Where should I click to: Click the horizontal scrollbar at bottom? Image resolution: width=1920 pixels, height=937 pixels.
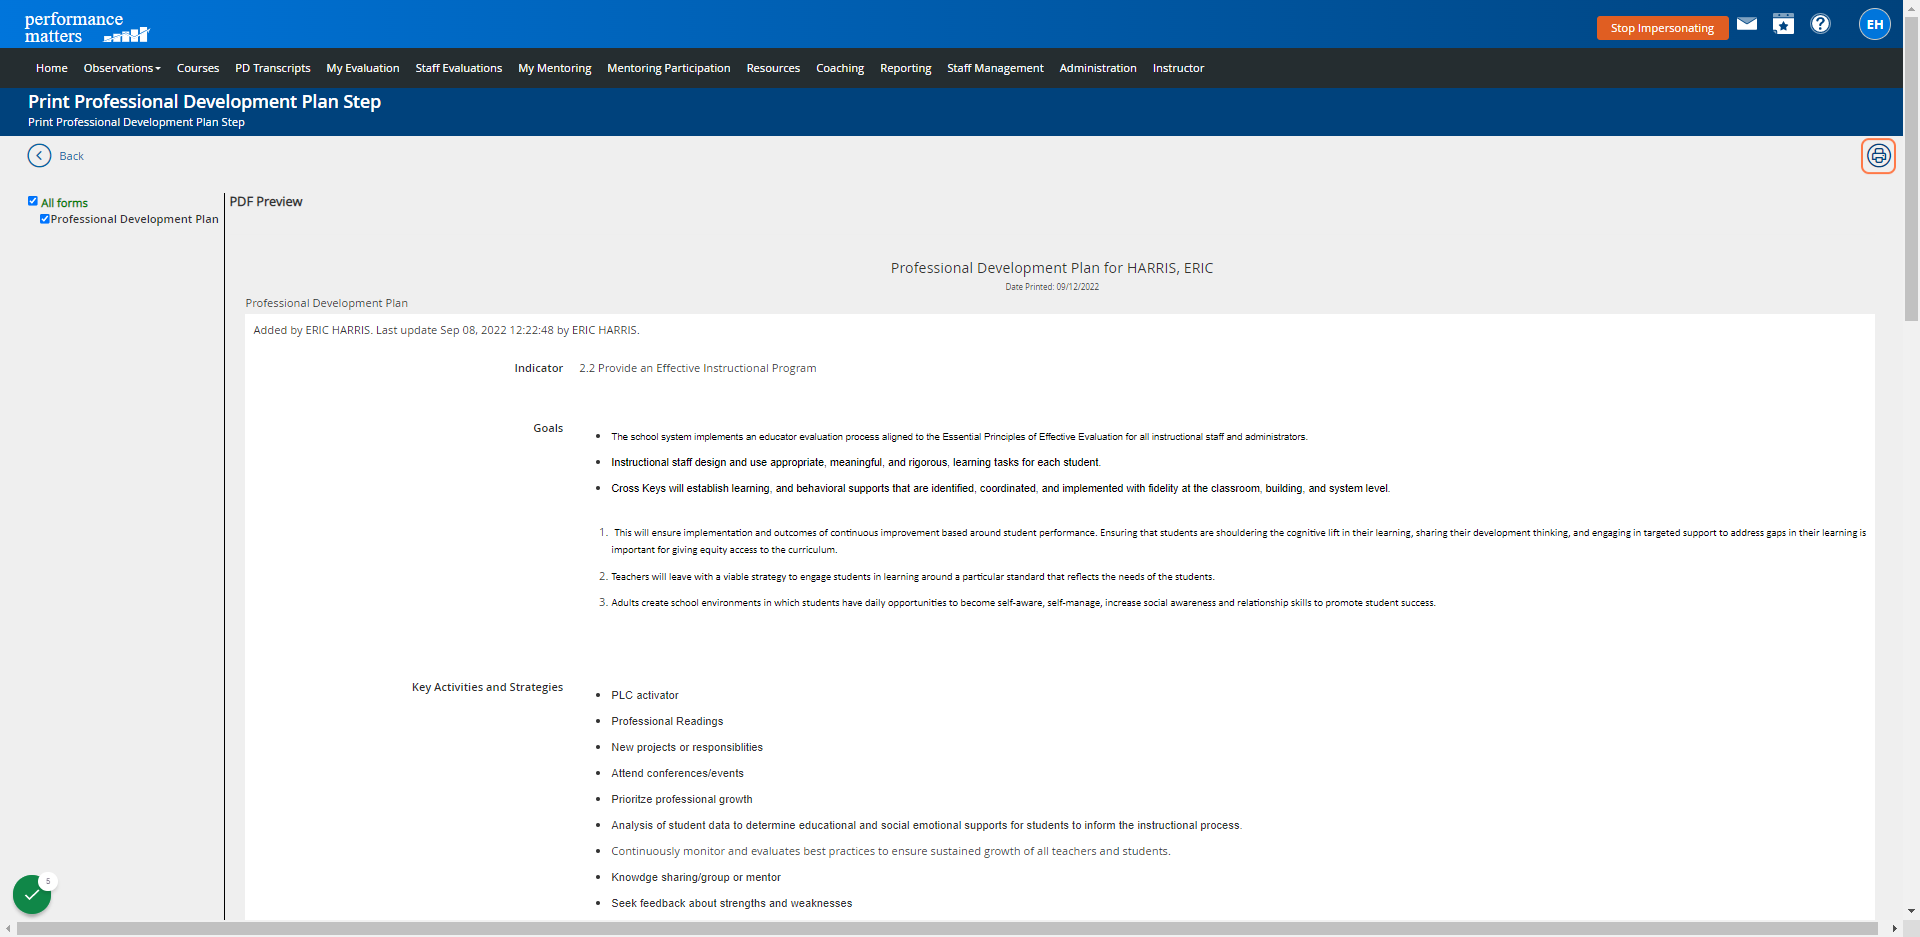pos(946,929)
